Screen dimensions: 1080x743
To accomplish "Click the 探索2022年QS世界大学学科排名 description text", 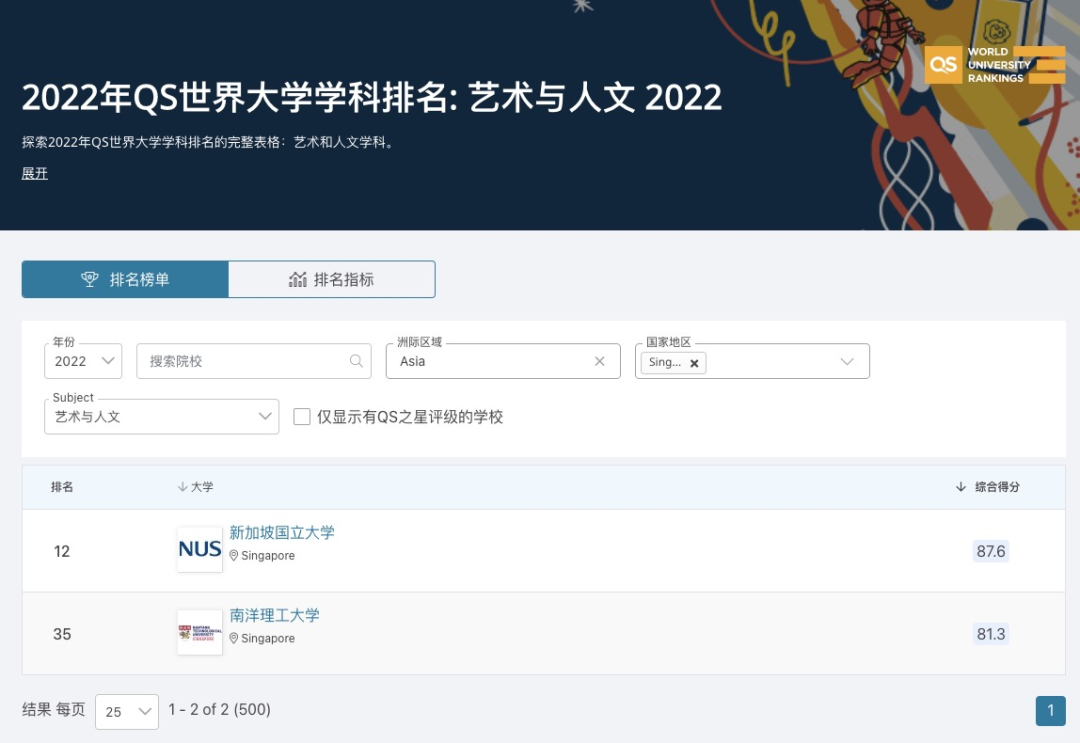I will pyautogui.click(x=209, y=142).
